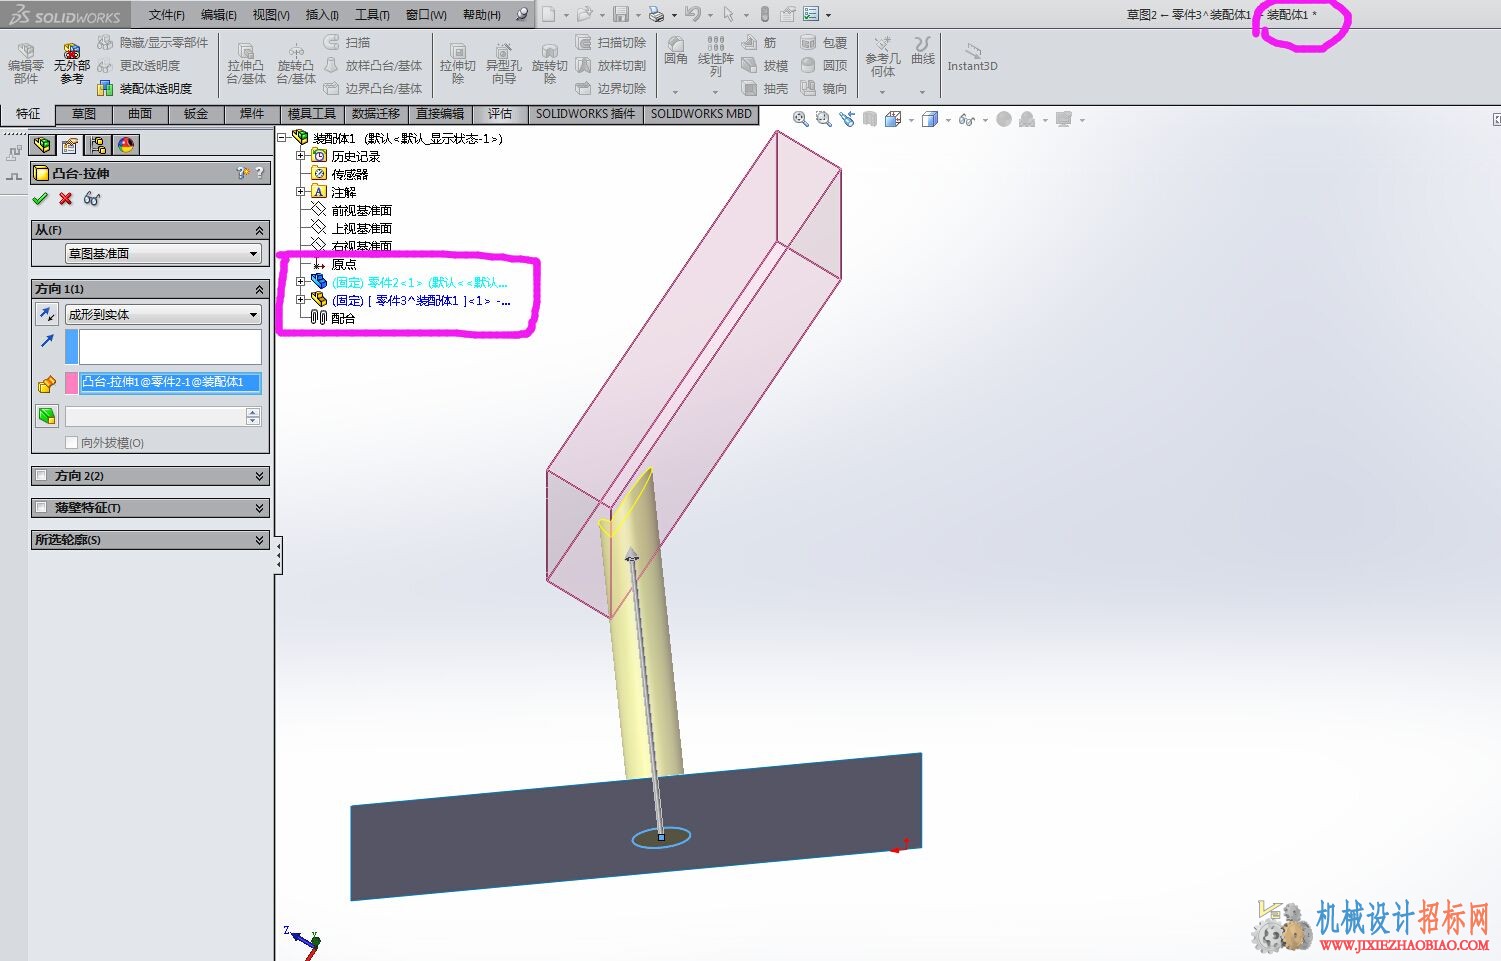
Task: Open the Reference Geometry (参考几何体) tool
Action: coord(883,56)
